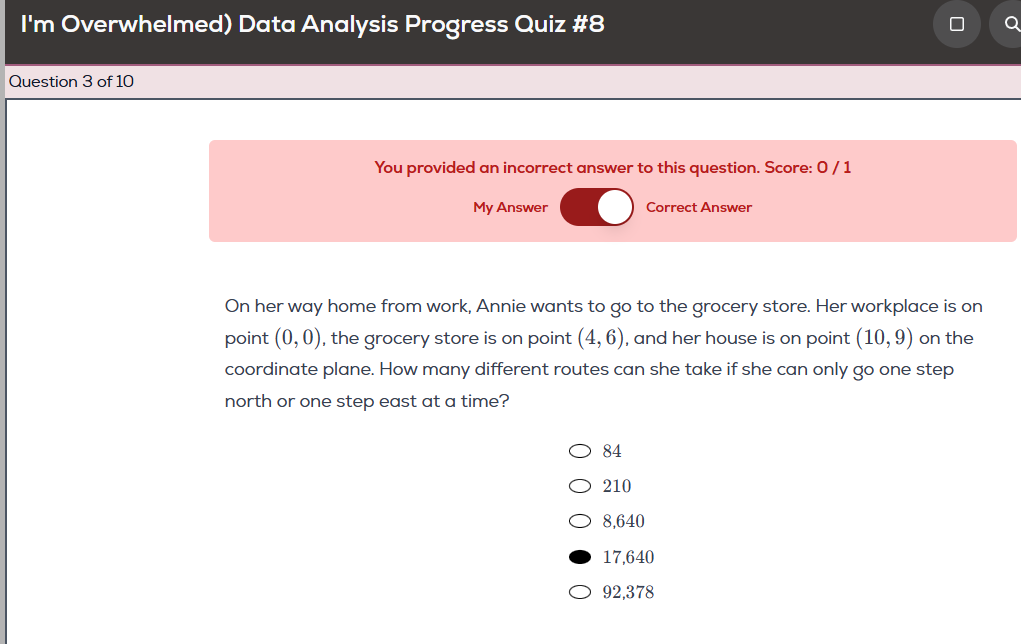1021x644 pixels.
Task: Pick the 8,640 radio button
Action: click(579, 521)
